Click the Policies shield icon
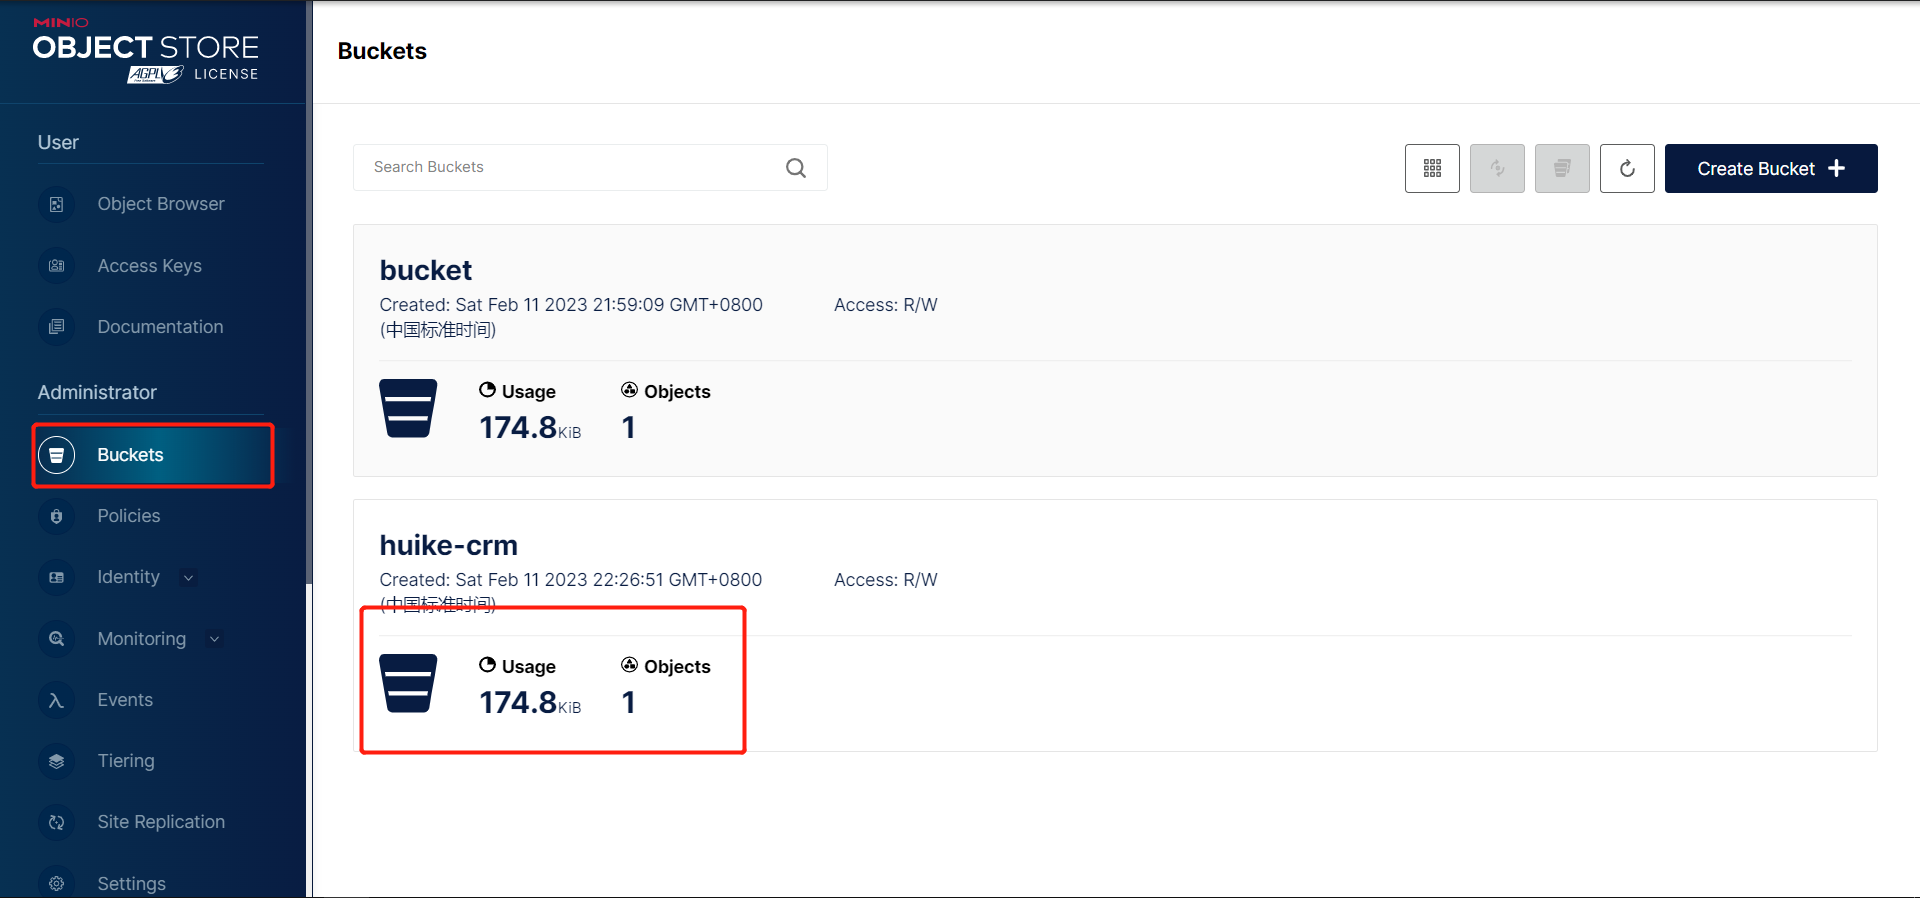The width and height of the screenshot is (1920, 898). coord(57,516)
